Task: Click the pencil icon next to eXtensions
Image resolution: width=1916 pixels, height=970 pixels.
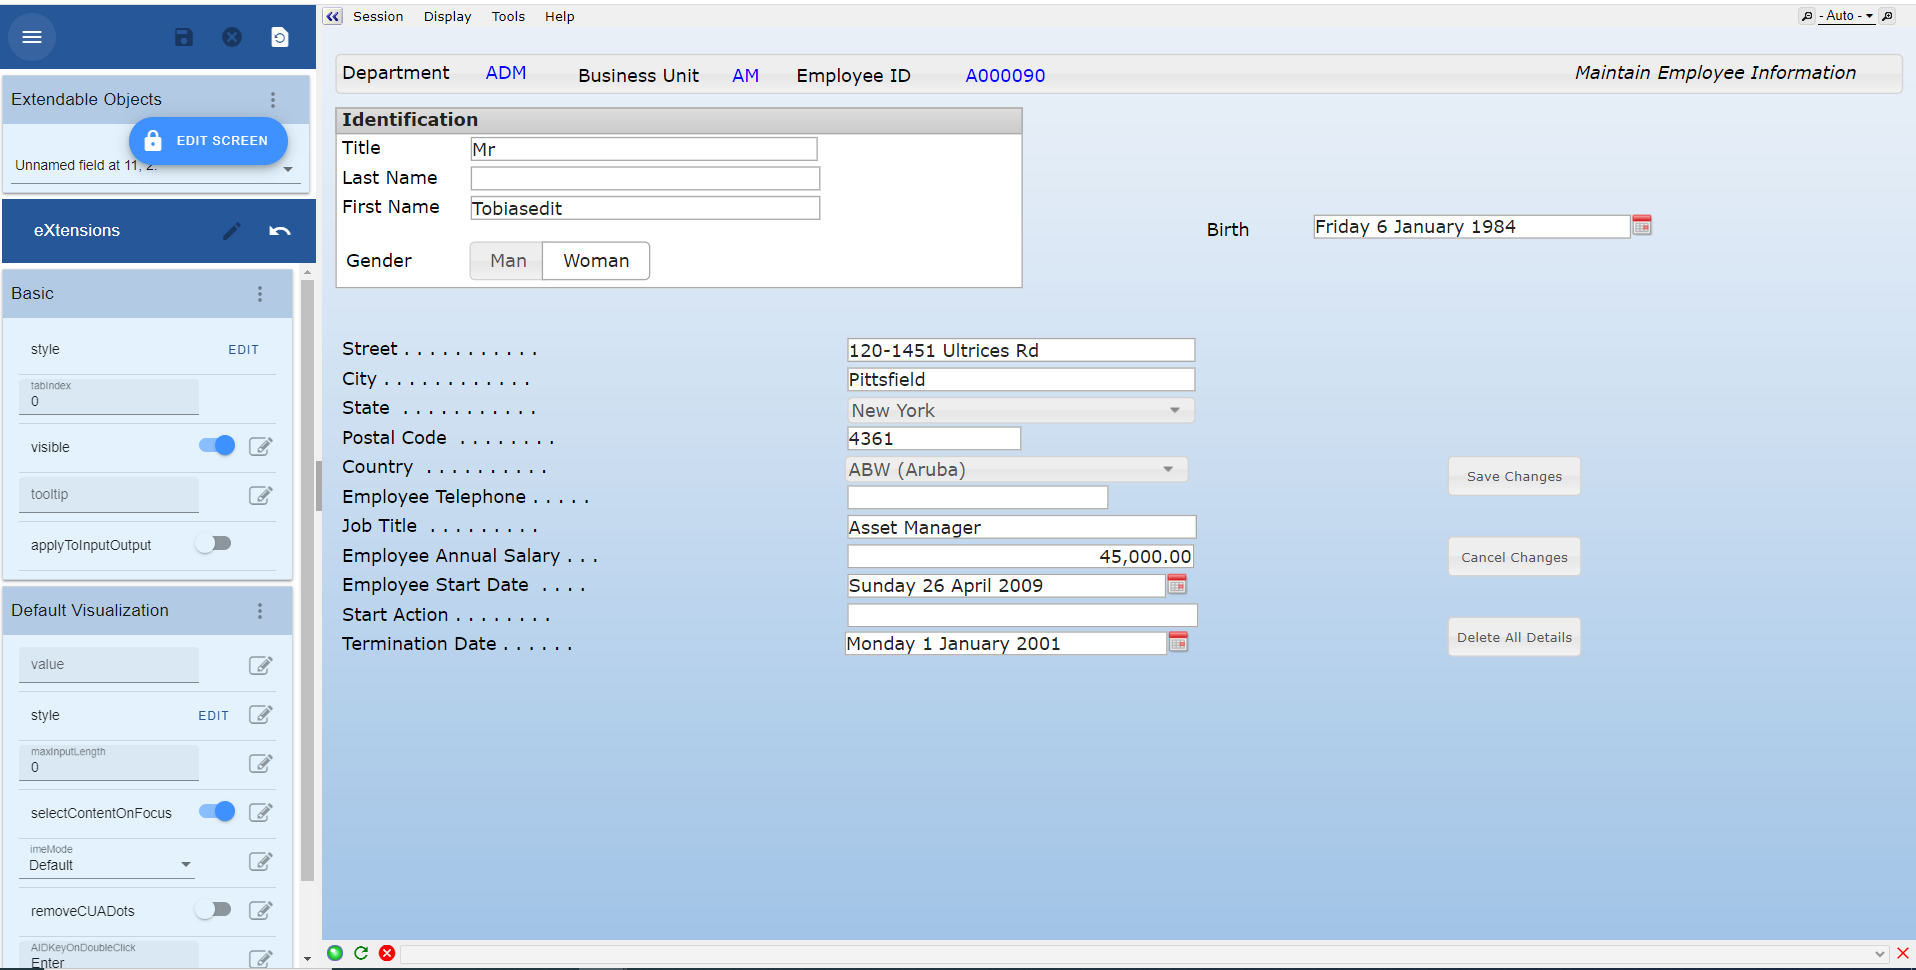Action: click(232, 231)
